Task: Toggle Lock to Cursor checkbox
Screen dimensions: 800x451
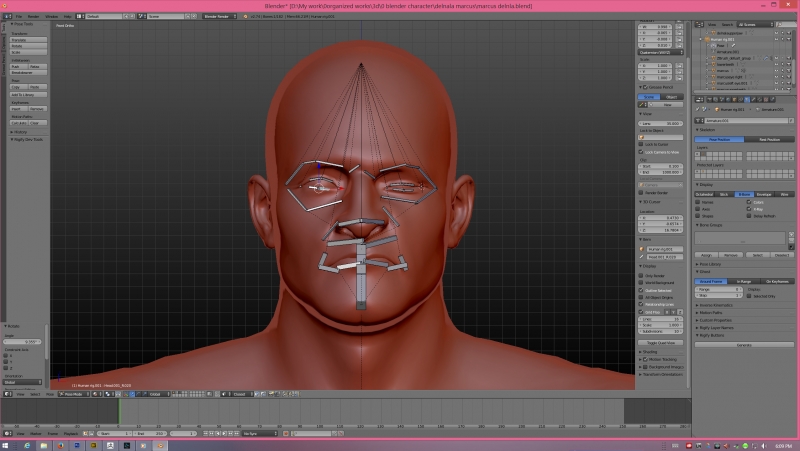Action: coord(641,144)
